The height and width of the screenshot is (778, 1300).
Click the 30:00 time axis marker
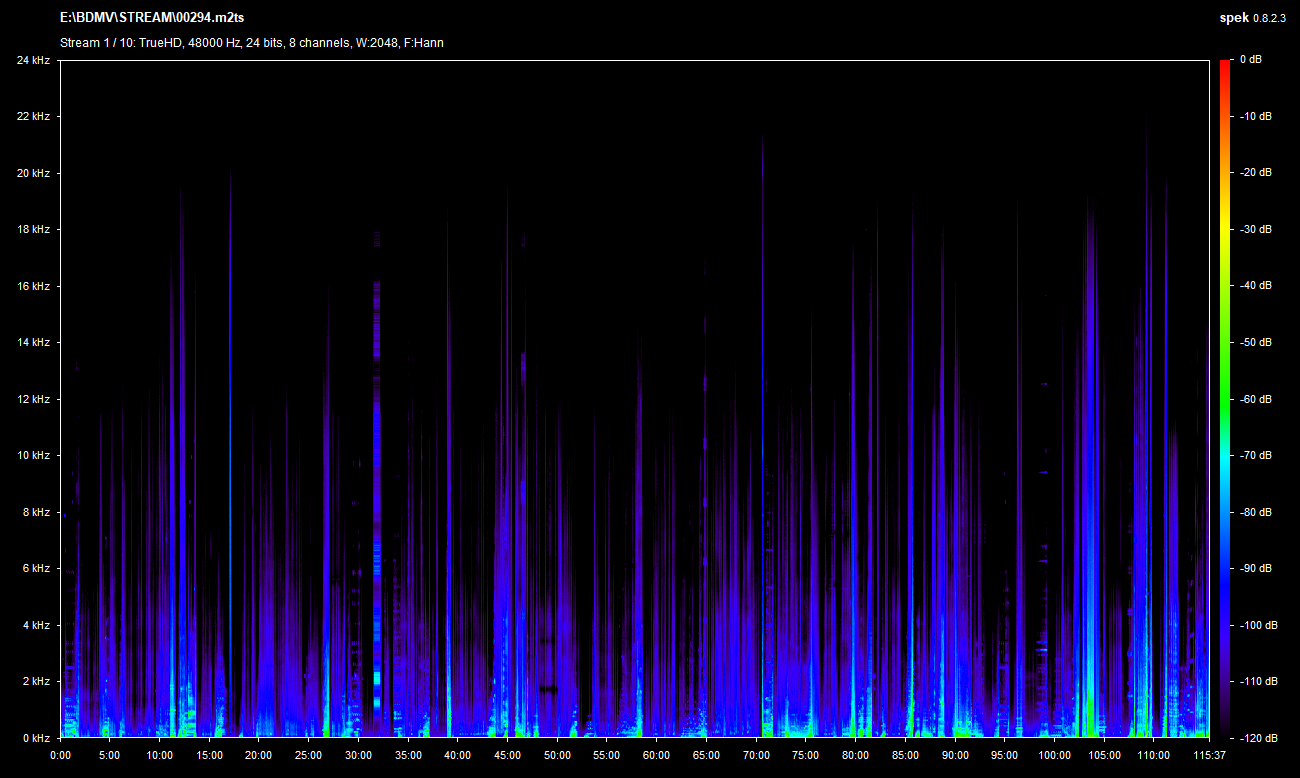pos(358,755)
